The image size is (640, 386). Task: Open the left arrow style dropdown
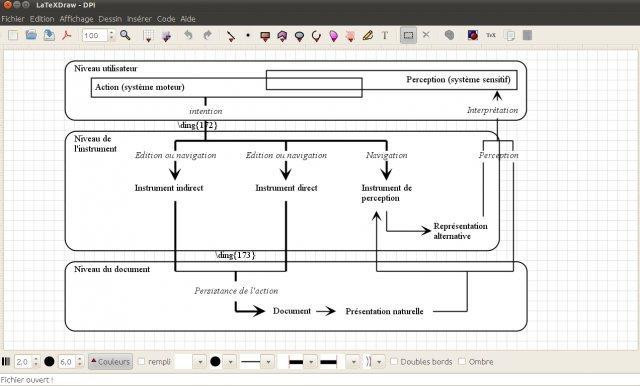click(311, 362)
